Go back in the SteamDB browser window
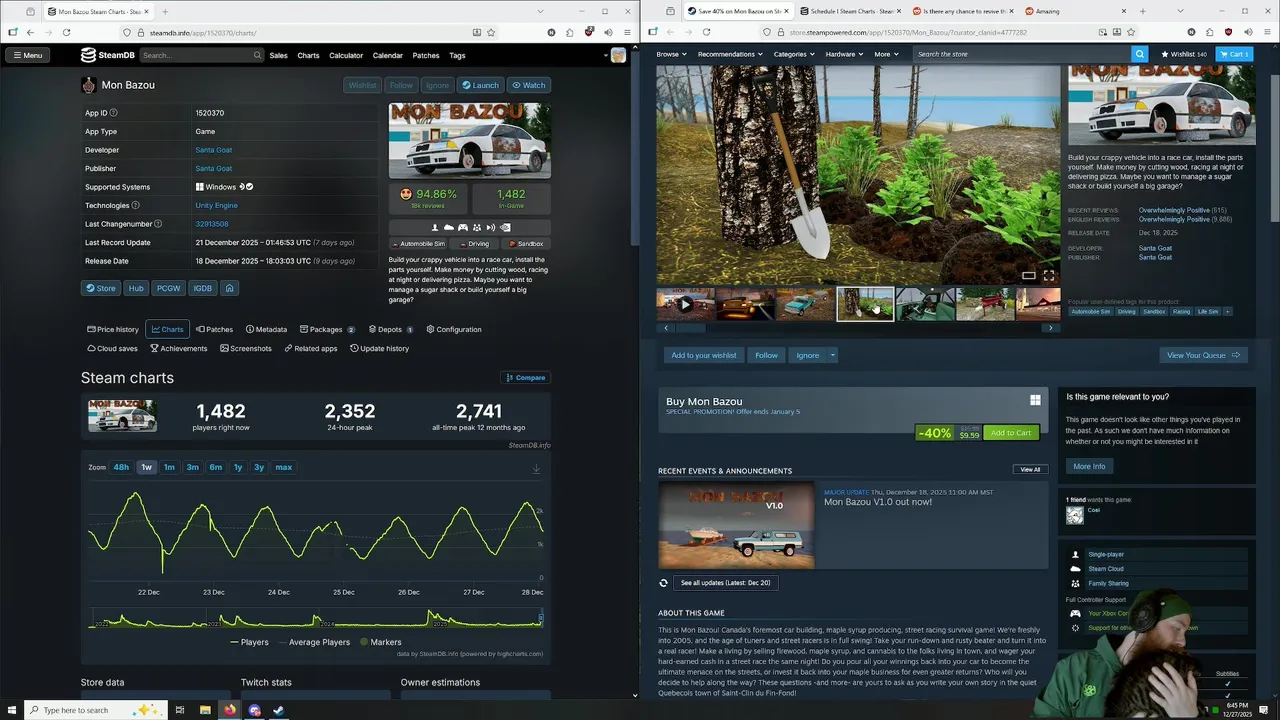The height and width of the screenshot is (720, 1280). [30, 32]
